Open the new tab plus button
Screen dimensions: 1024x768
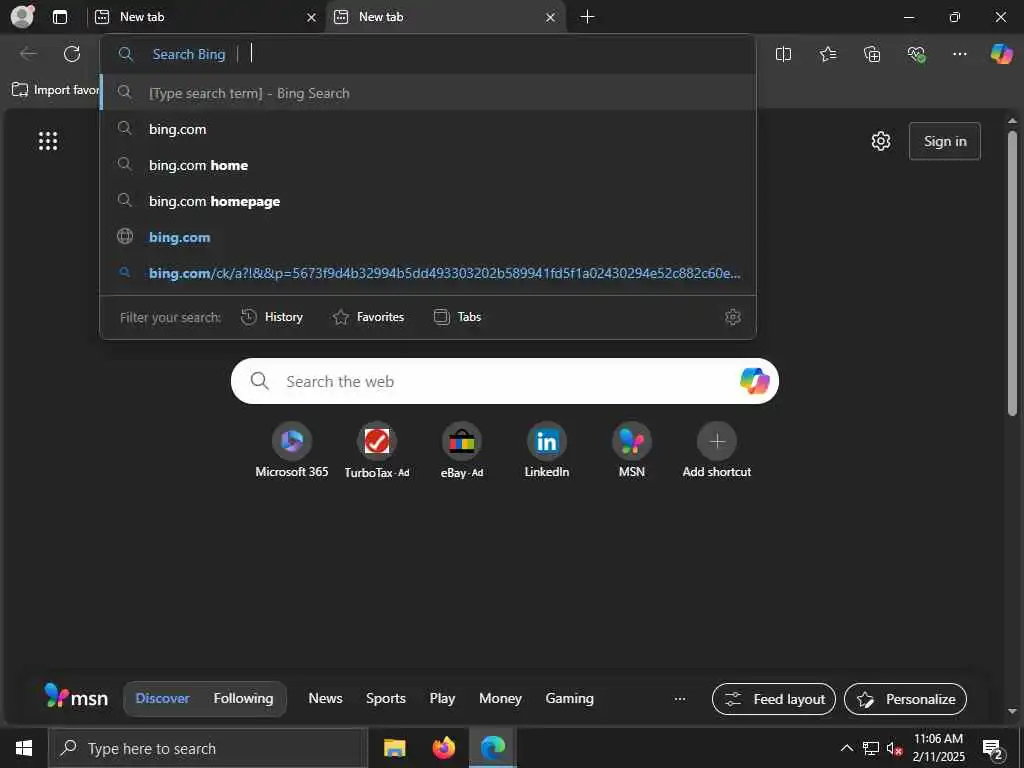(x=587, y=17)
